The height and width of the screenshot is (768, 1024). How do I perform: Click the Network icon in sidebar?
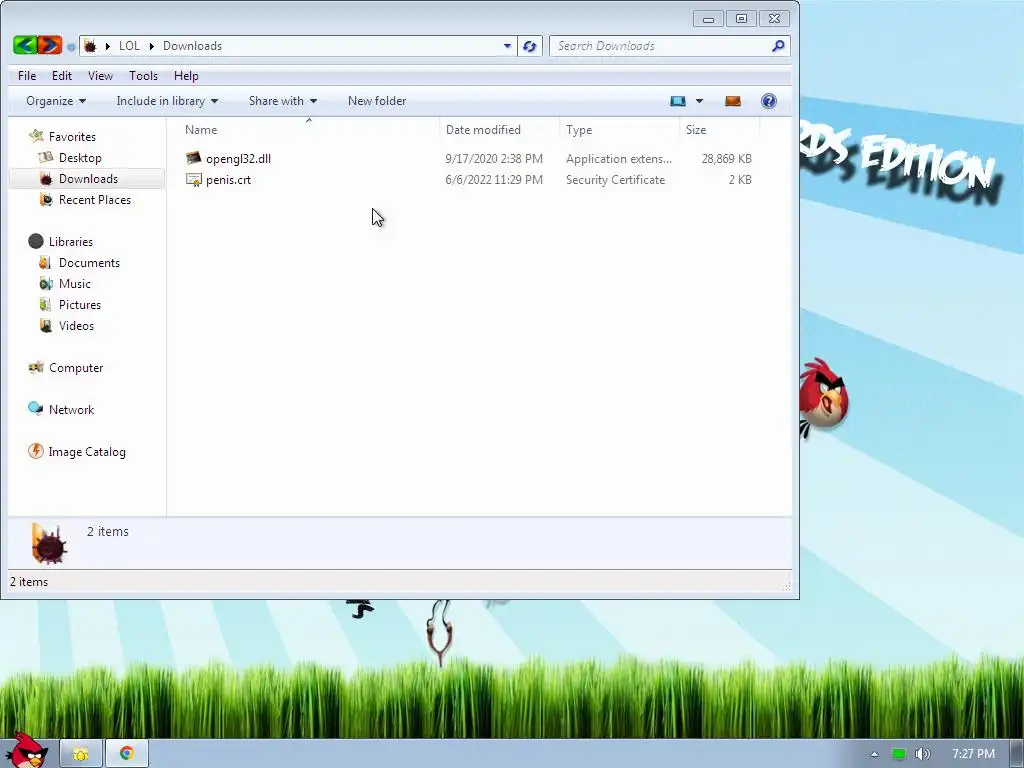pos(35,409)
